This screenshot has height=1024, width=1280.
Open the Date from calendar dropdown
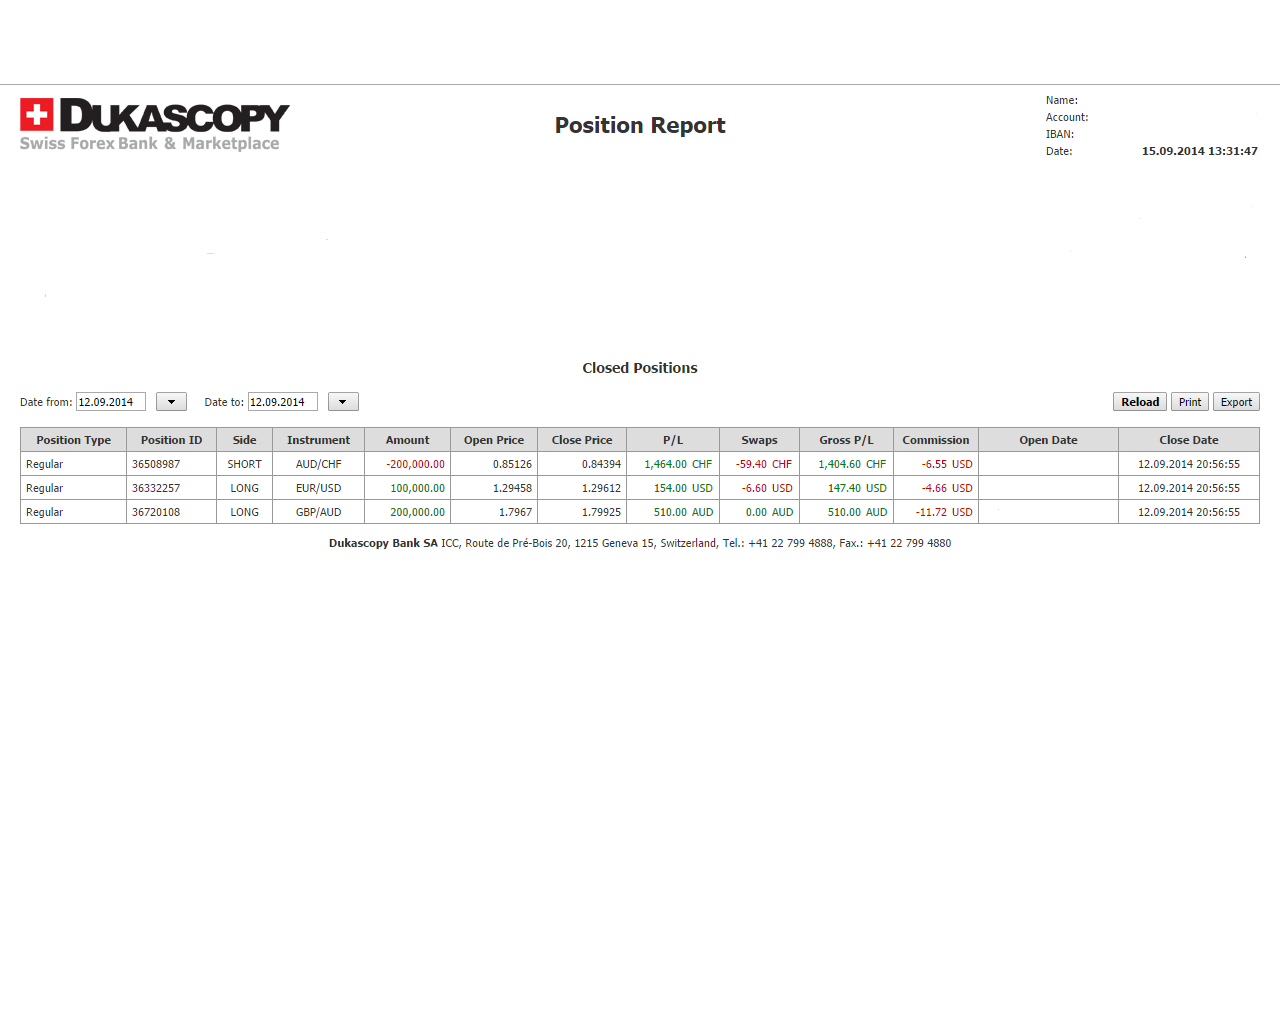[x=171, y=402]
